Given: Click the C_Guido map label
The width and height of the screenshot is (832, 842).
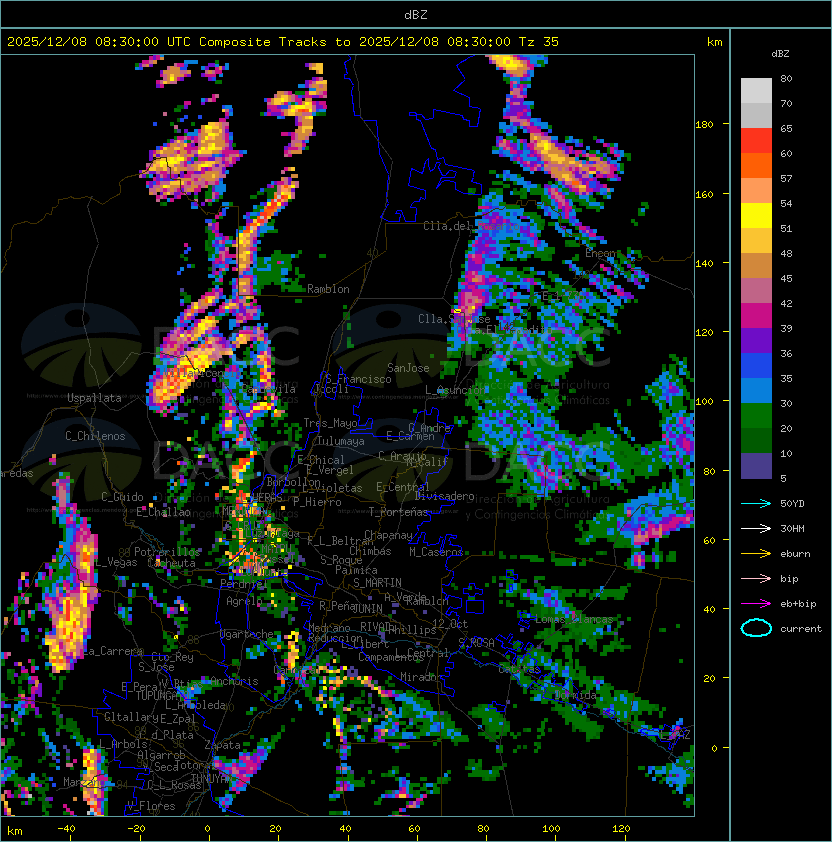Looking at the screenshot, I should [x=122, y=497].
